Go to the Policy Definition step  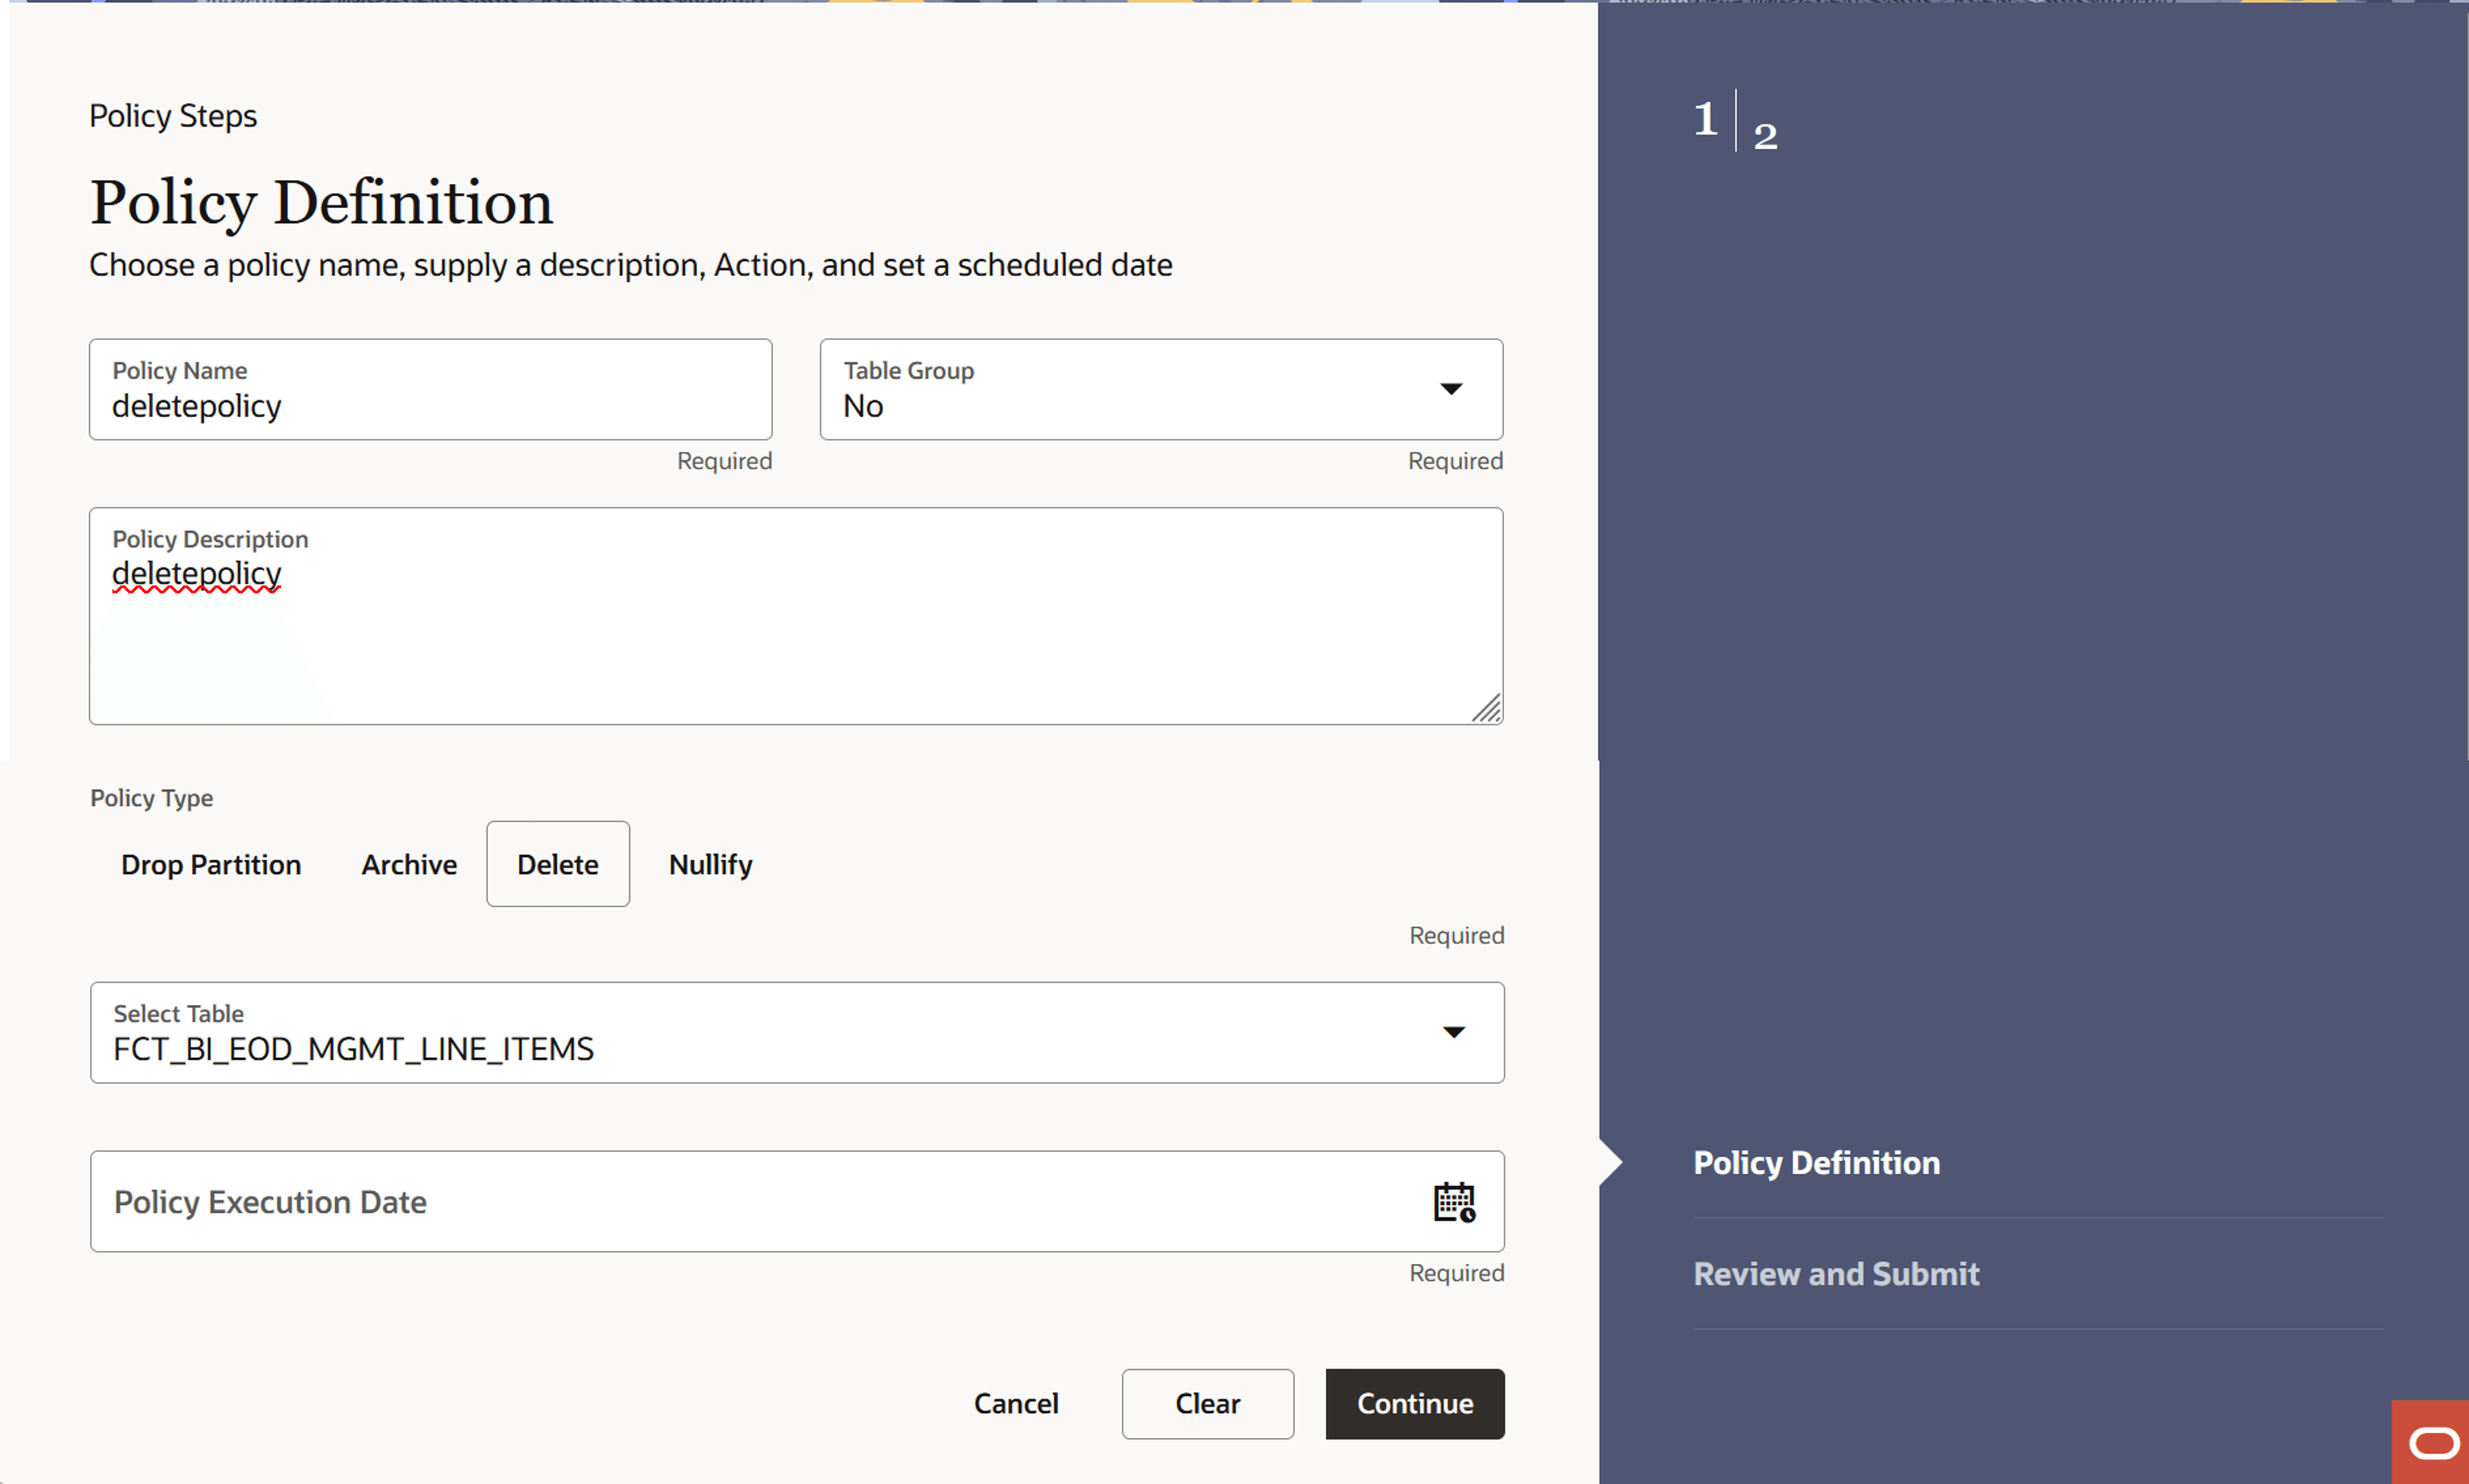click(1815, 1162)
